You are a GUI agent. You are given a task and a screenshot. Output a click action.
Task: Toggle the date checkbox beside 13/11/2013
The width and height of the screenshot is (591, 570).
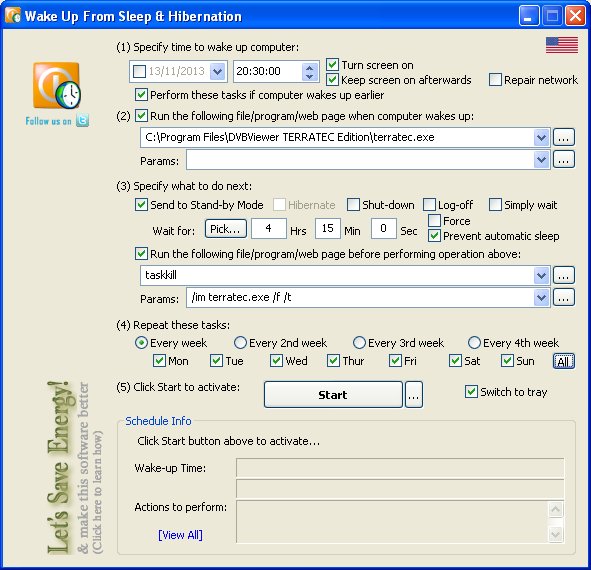139,71
